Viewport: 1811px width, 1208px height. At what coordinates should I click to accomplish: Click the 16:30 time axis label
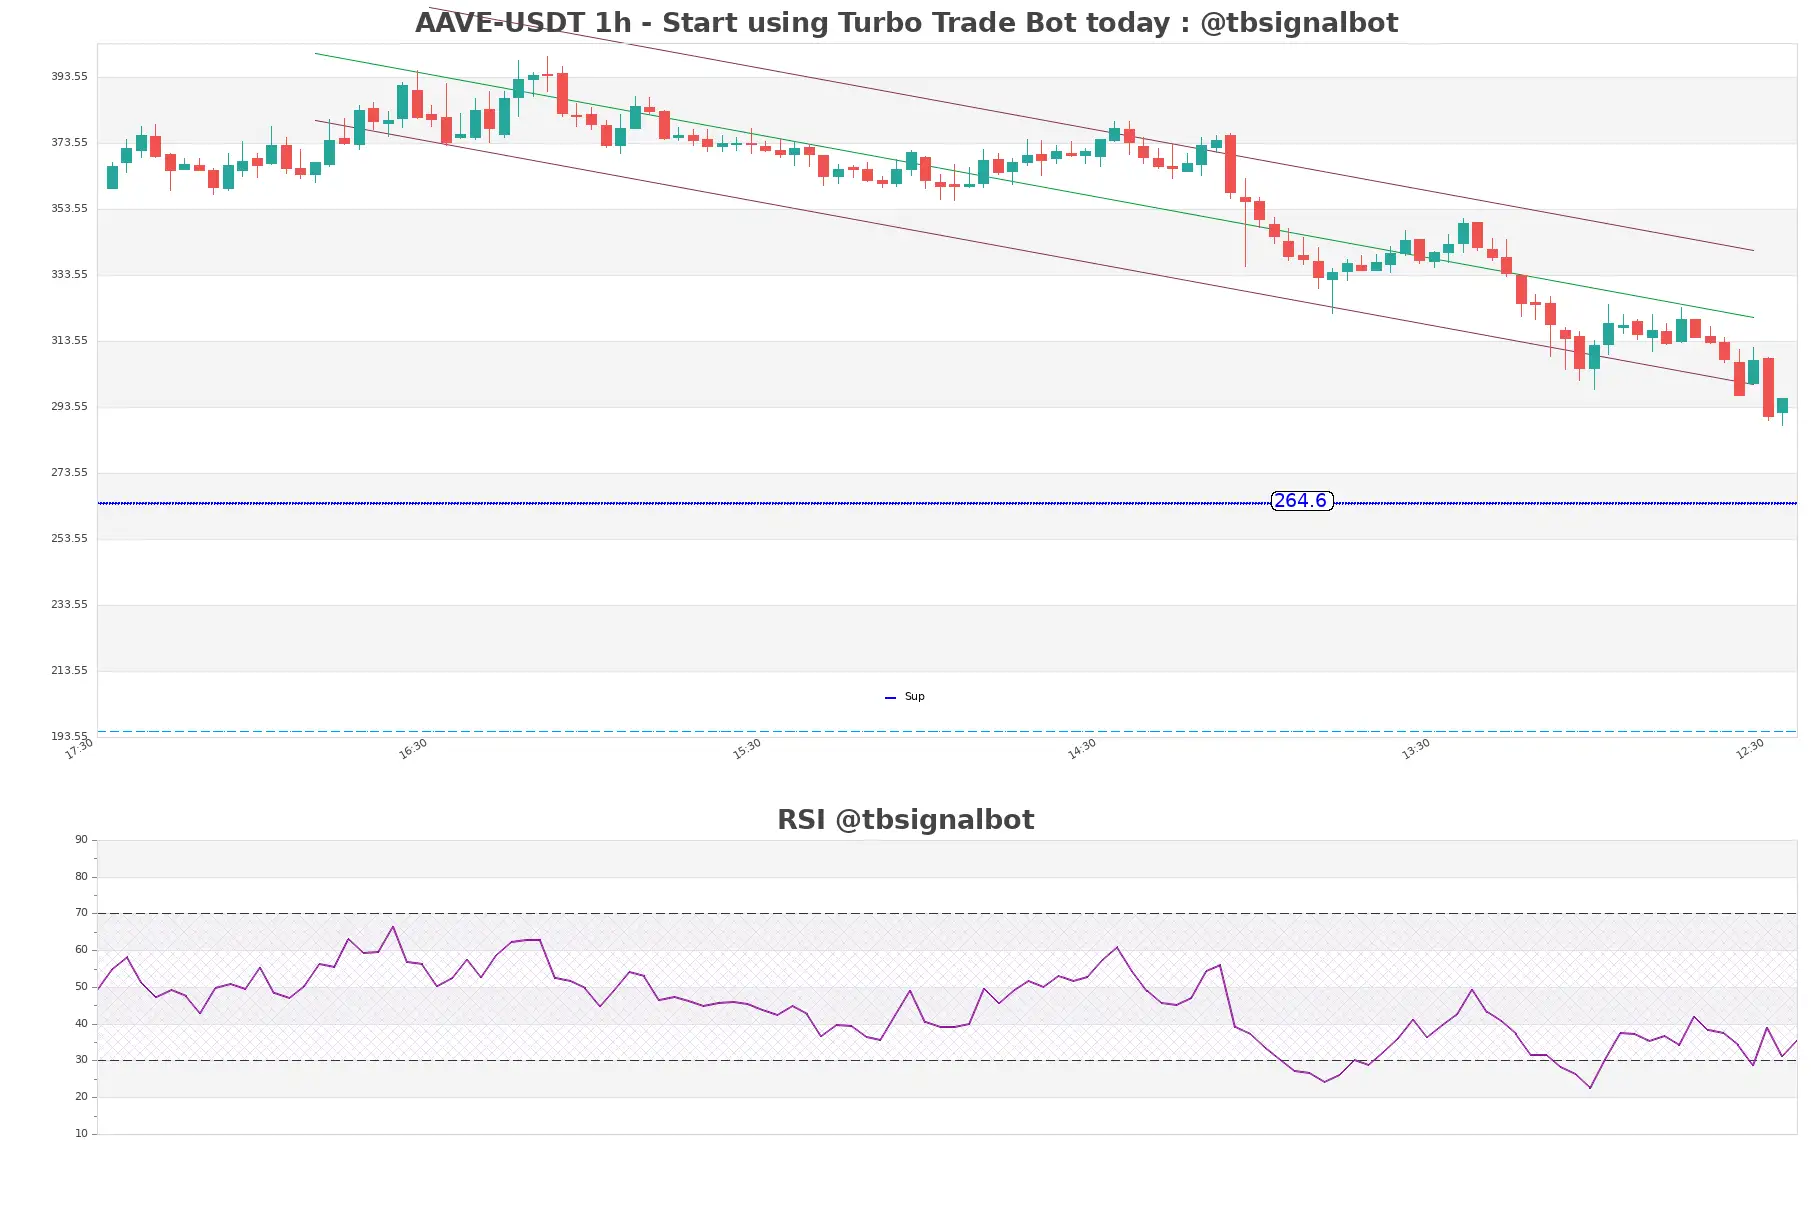413,749
